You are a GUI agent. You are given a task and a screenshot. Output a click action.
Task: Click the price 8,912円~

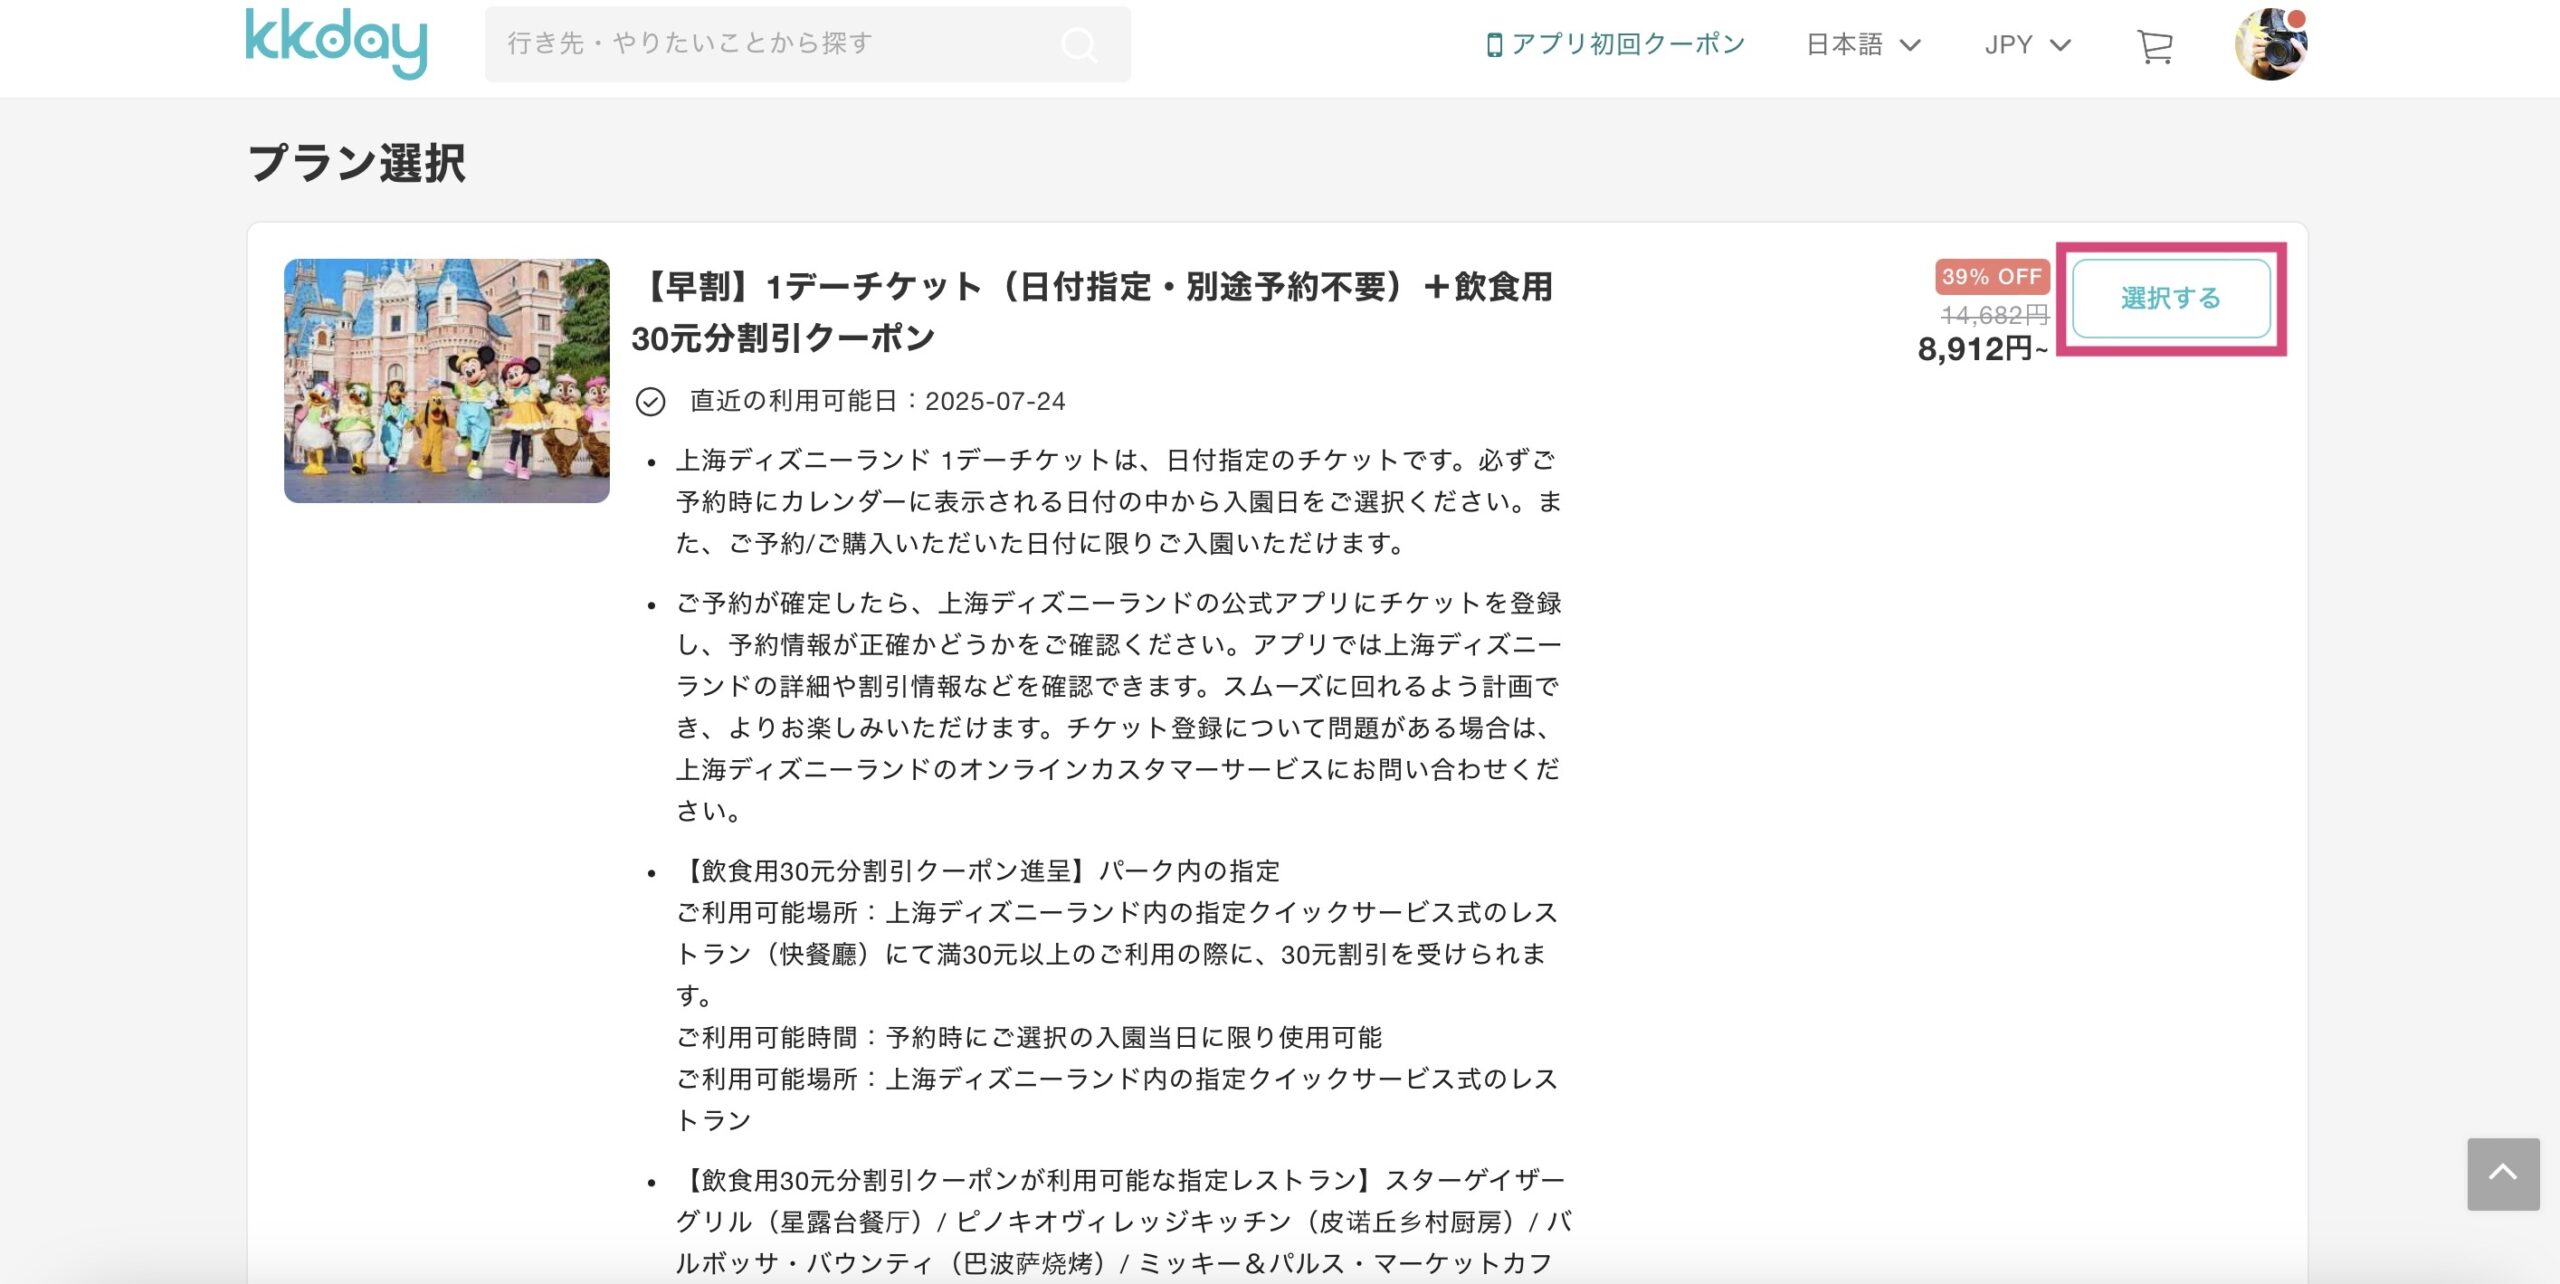1983,349
